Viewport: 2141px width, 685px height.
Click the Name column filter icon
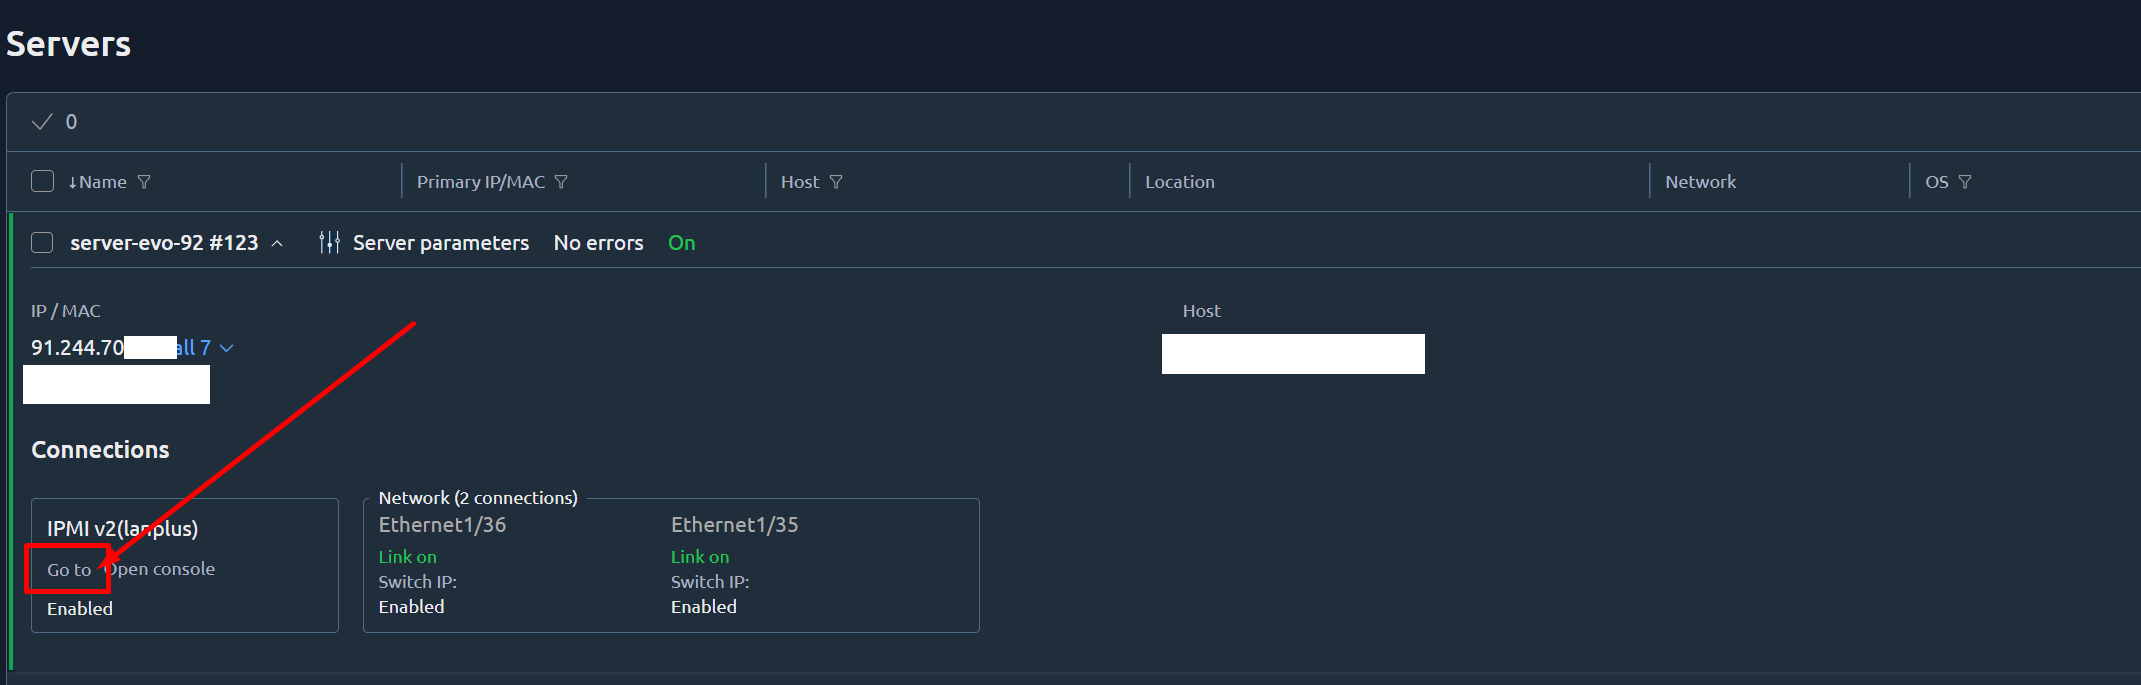pos(144,182)
